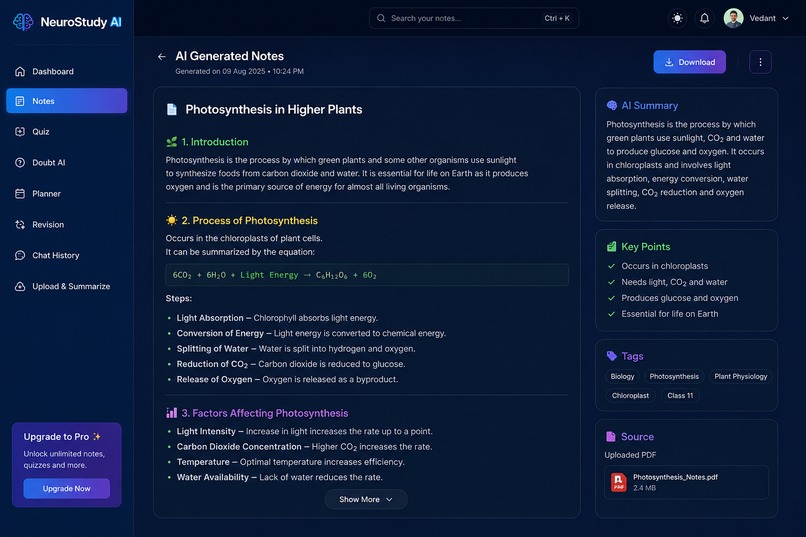Select the Biology tag

click(x=622, y=377)
